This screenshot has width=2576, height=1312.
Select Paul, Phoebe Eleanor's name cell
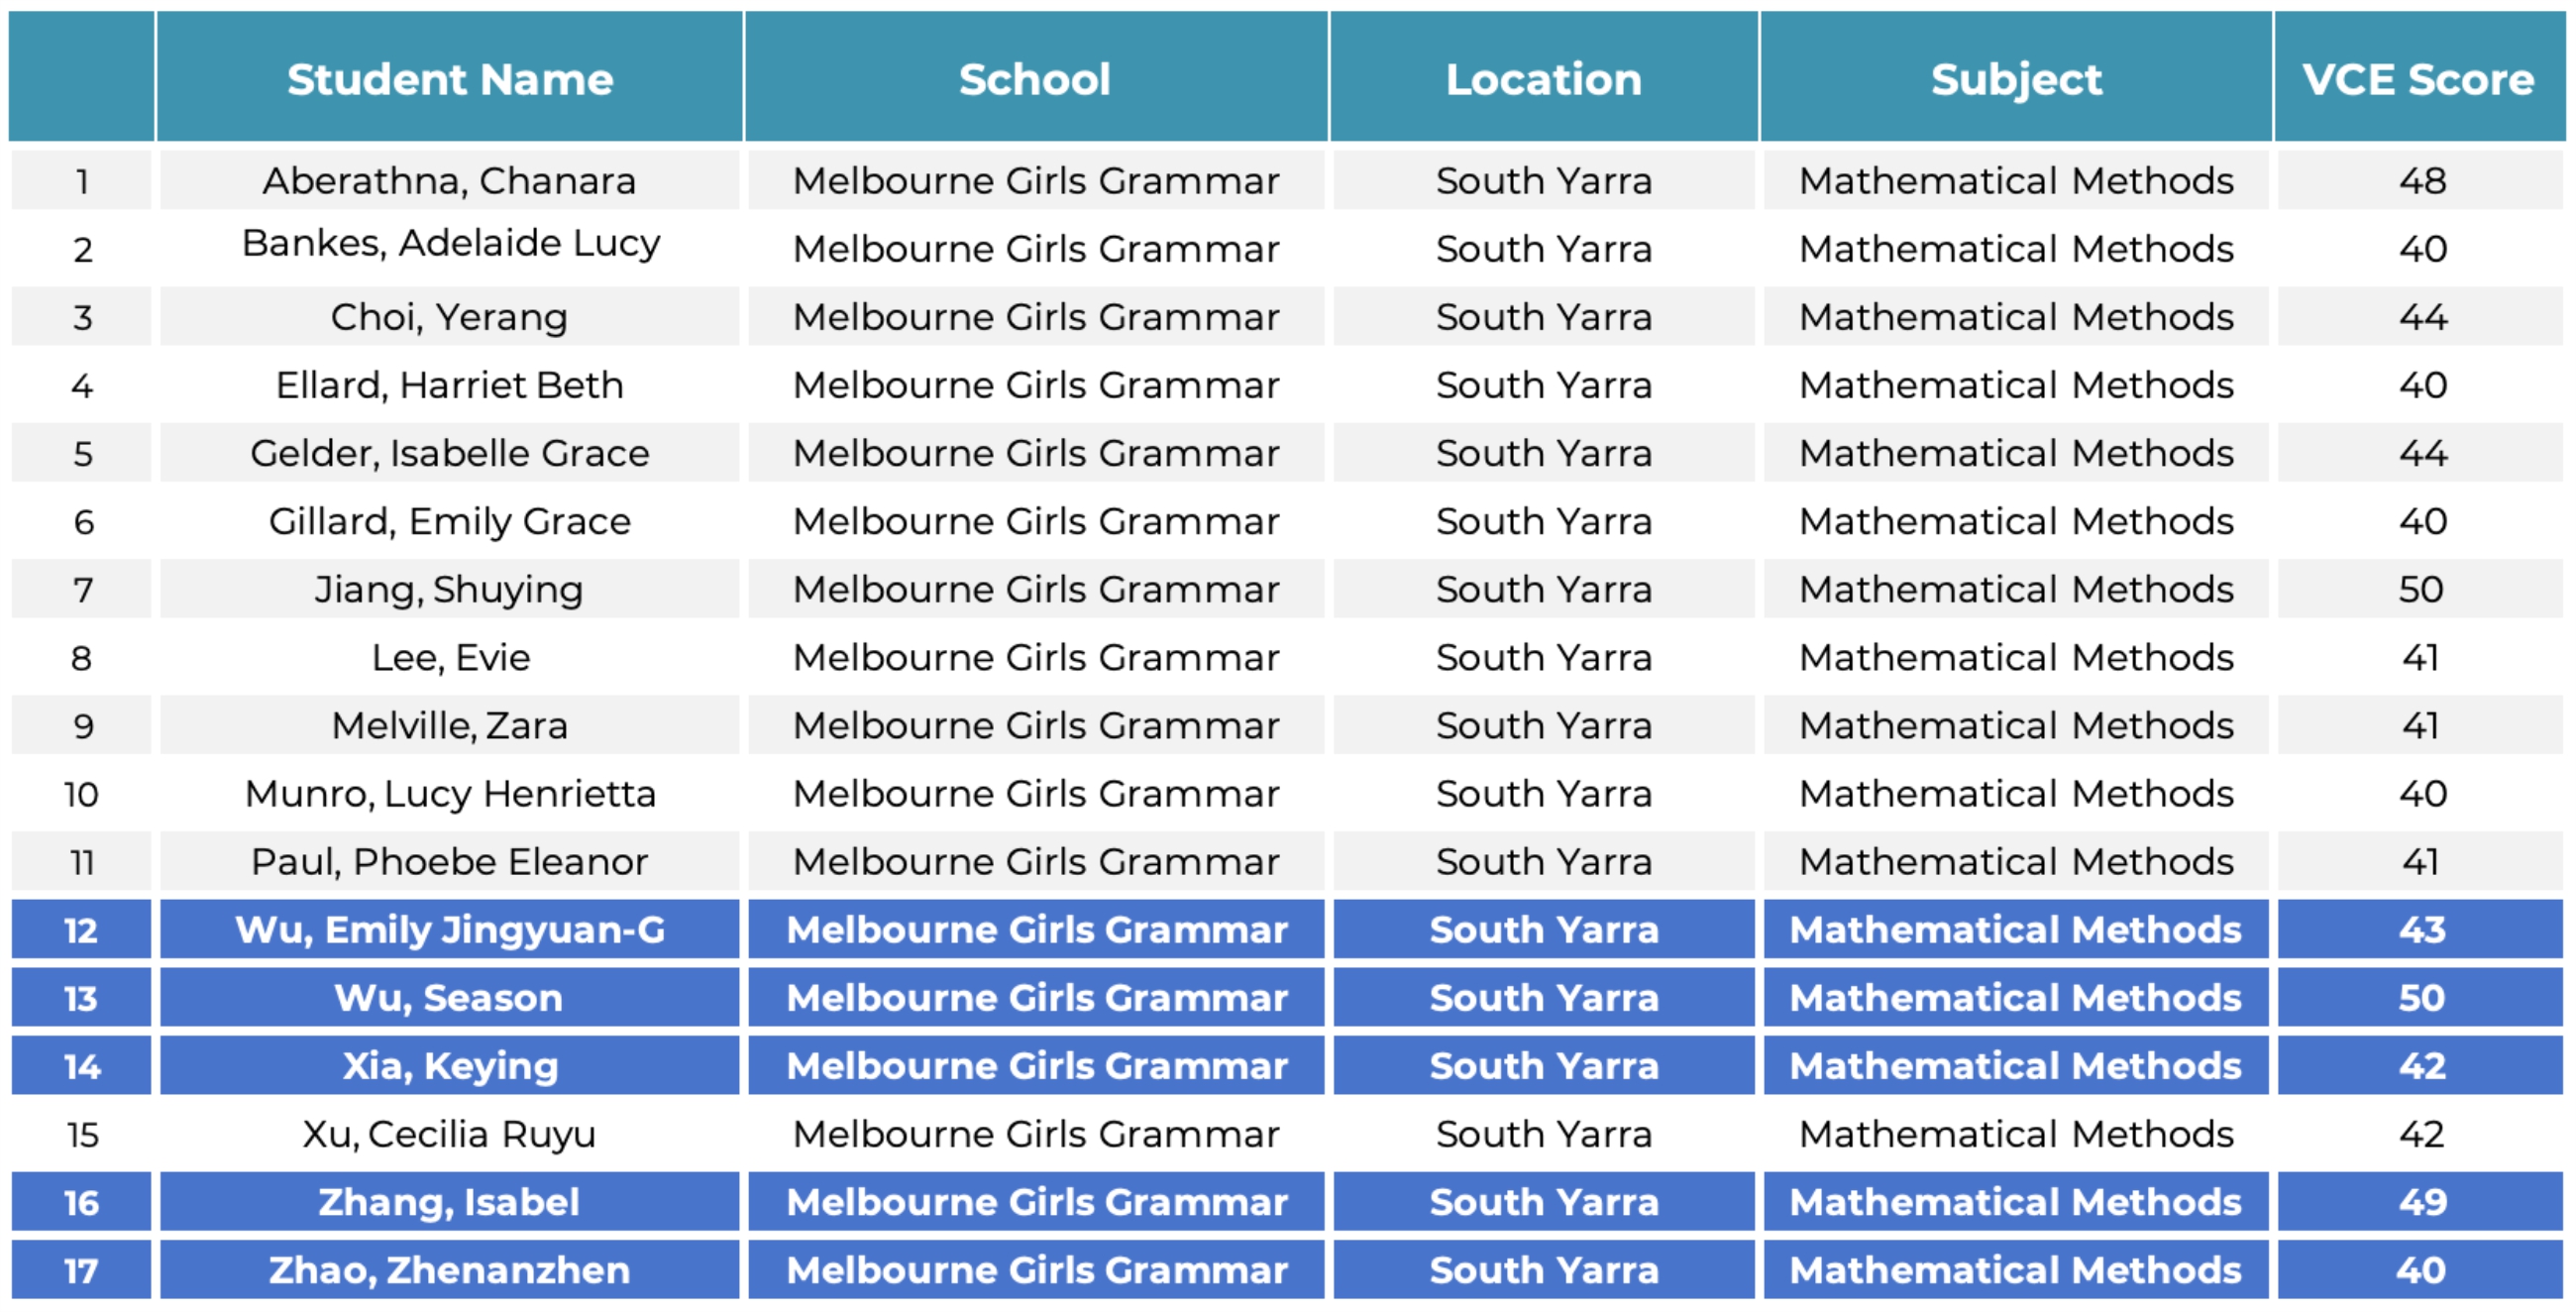click(x=449, y=861)
